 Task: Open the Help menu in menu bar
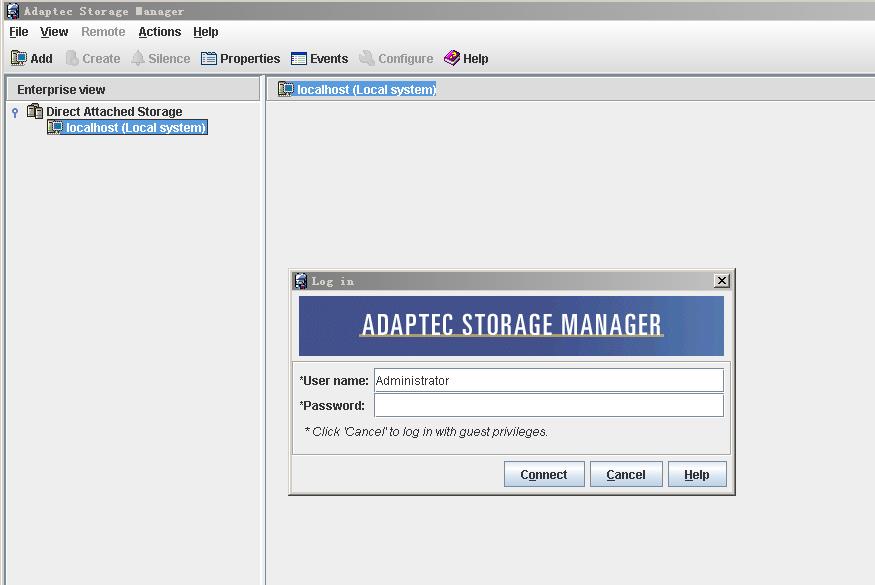coord(206,32)
